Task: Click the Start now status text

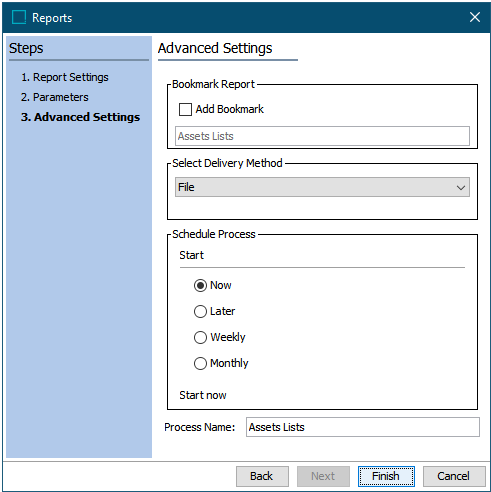Action: (x=203, y=395)
